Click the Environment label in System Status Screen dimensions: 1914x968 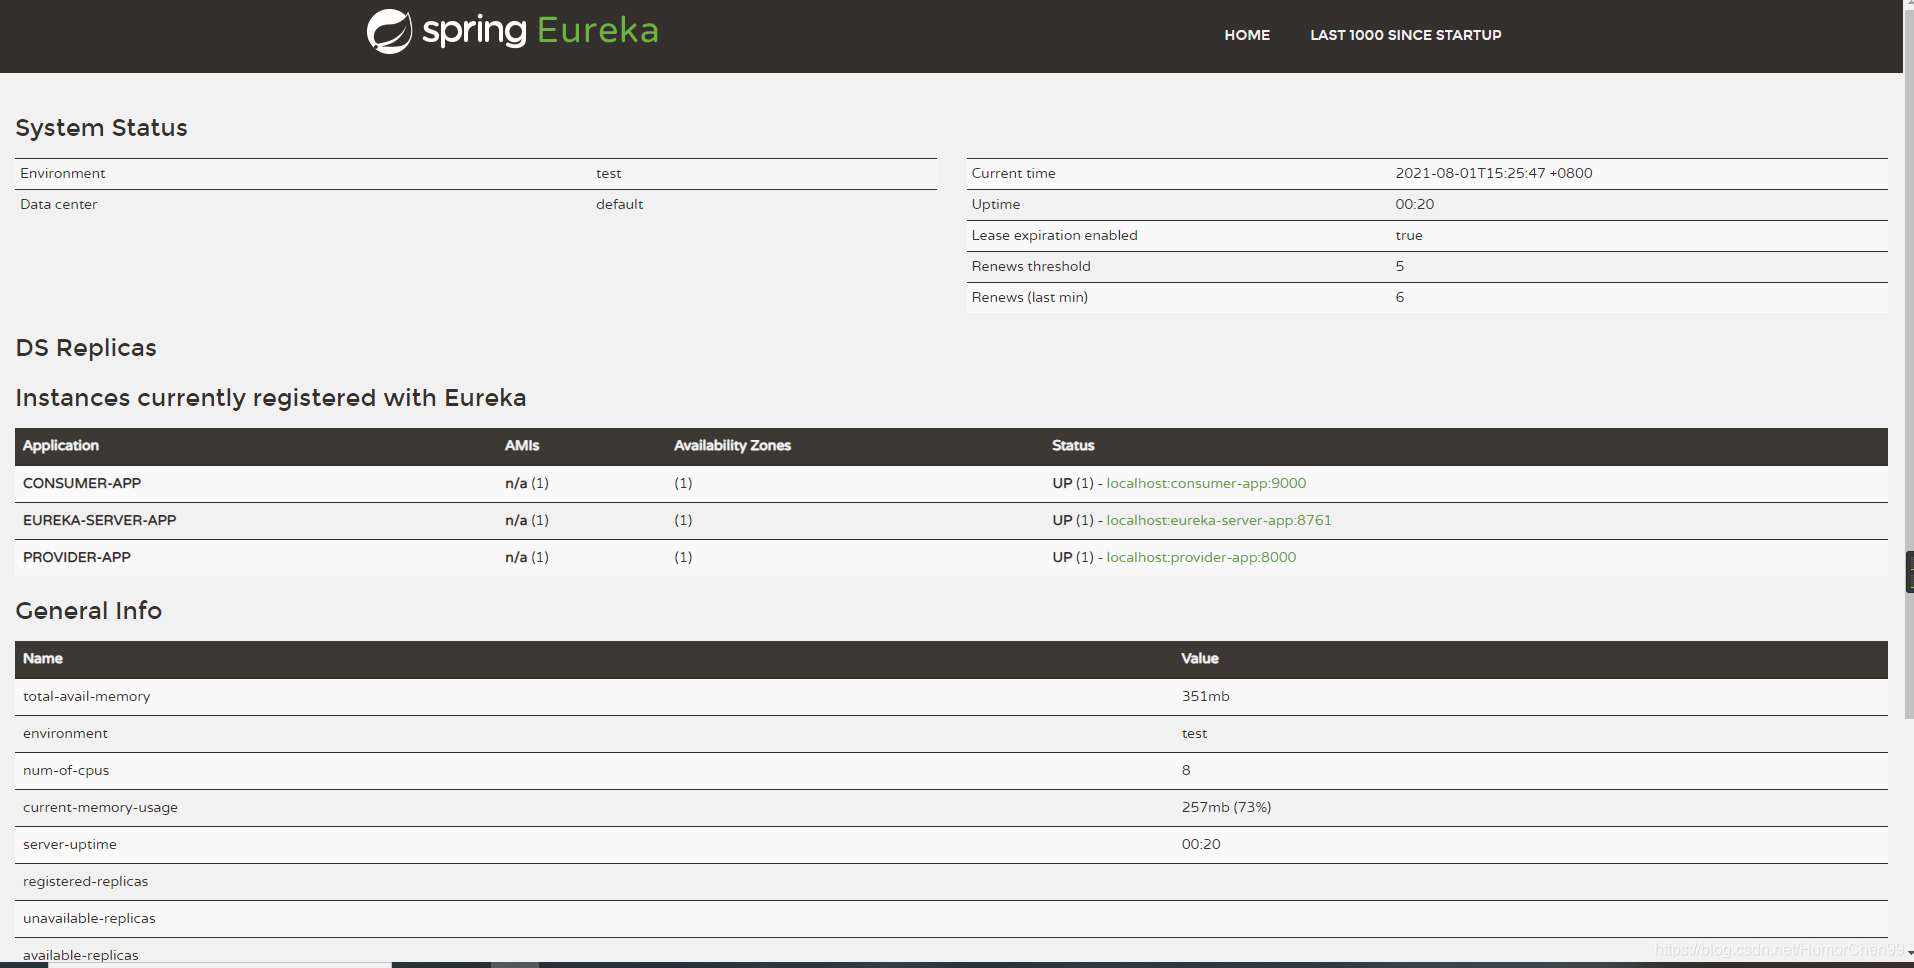click(x=63, y=173)
